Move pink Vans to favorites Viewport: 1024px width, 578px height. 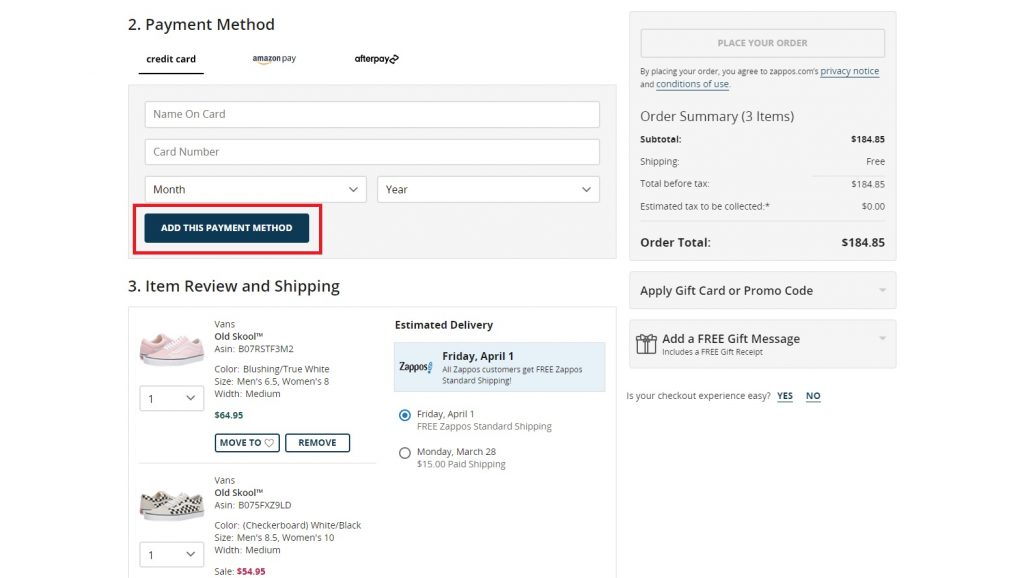click(247, 443)
